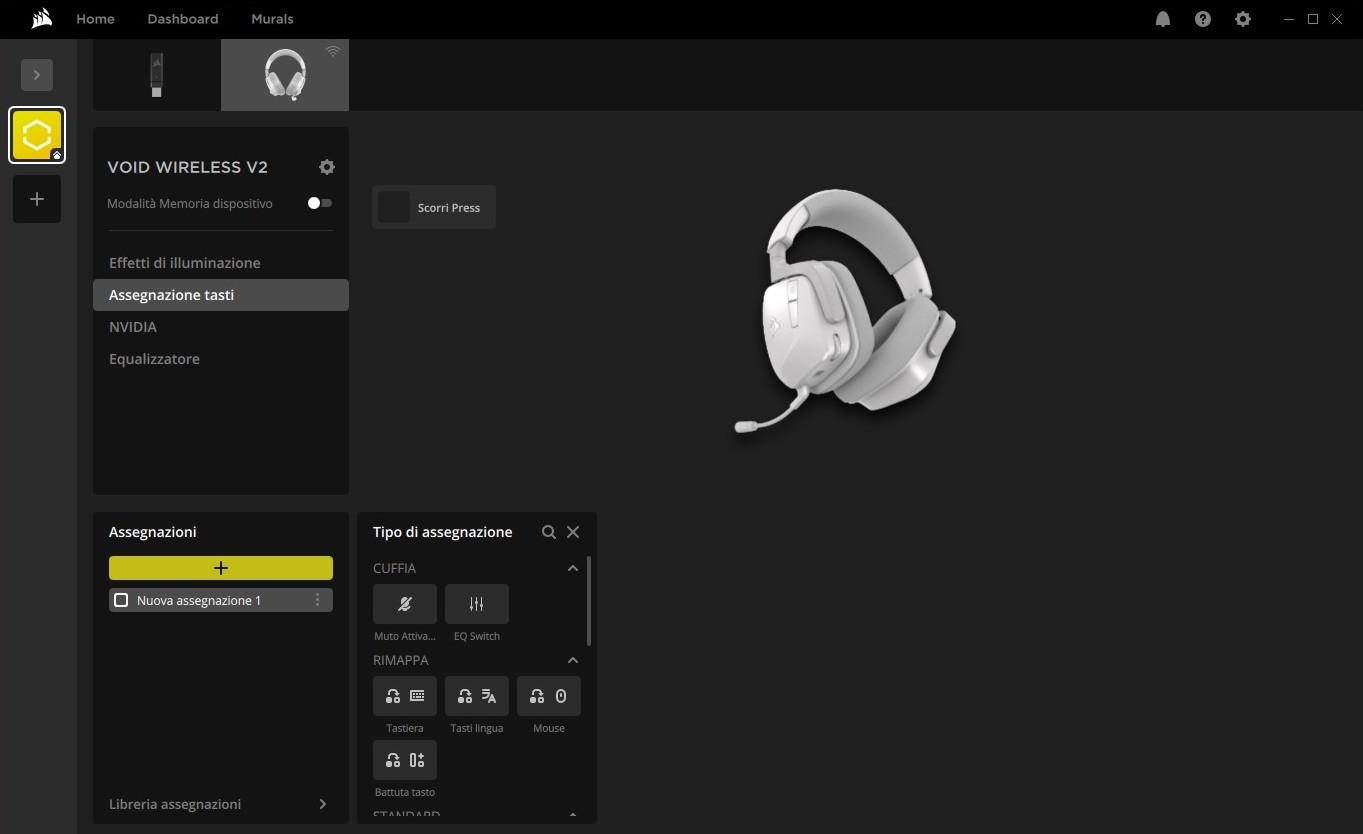Select the Tastiera remap icon
This screenshot has height=834, width=1363.
pyautogui.click(x=404, y=696)
